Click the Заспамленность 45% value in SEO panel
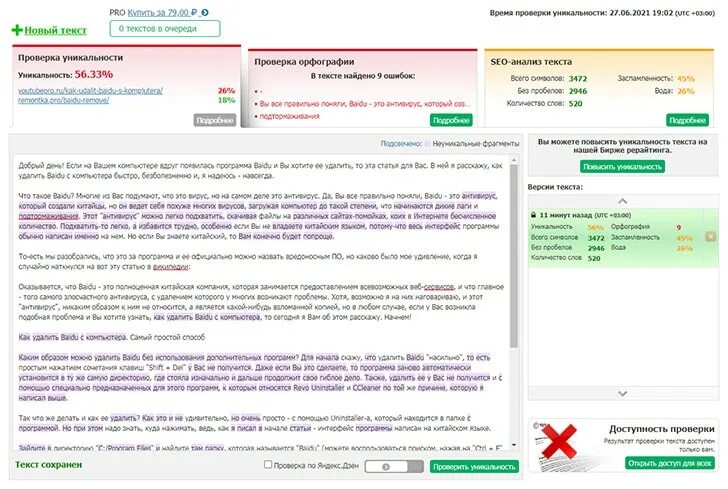 pyautogui.click(x=686, y=78)
